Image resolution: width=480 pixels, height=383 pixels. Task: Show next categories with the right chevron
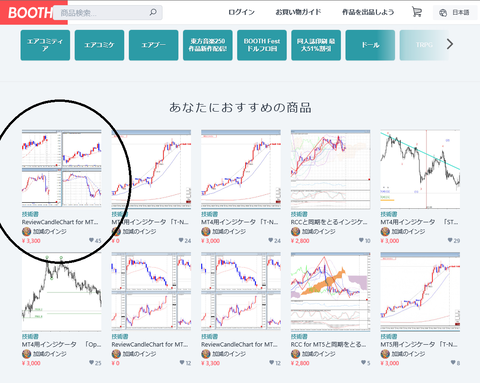(x=450, y=44)
